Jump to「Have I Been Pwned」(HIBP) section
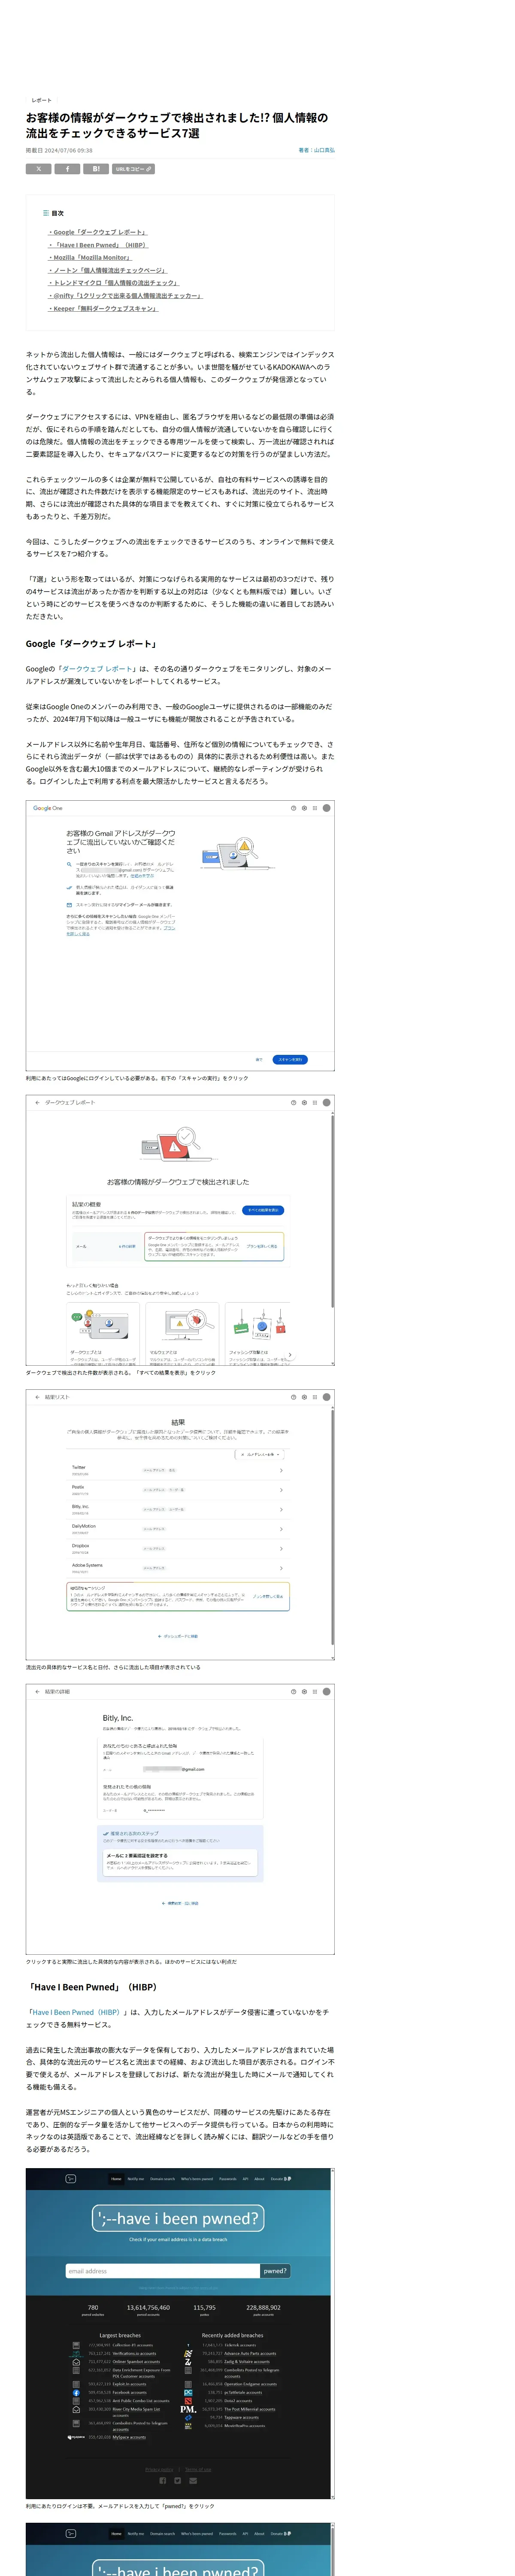Image resolution: width=515 pixels, height=2576 pixels. [98, 245]
